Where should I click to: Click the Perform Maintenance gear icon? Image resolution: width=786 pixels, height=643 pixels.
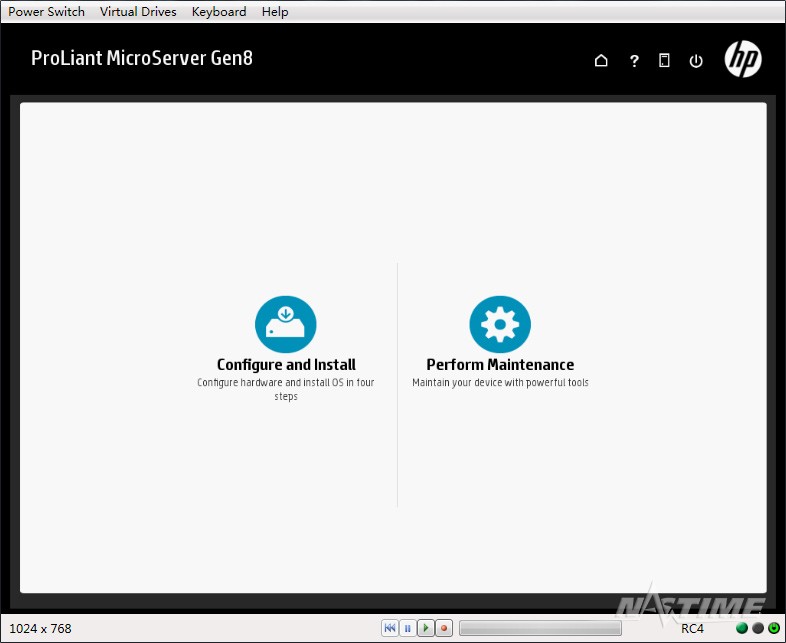point(500,324)
